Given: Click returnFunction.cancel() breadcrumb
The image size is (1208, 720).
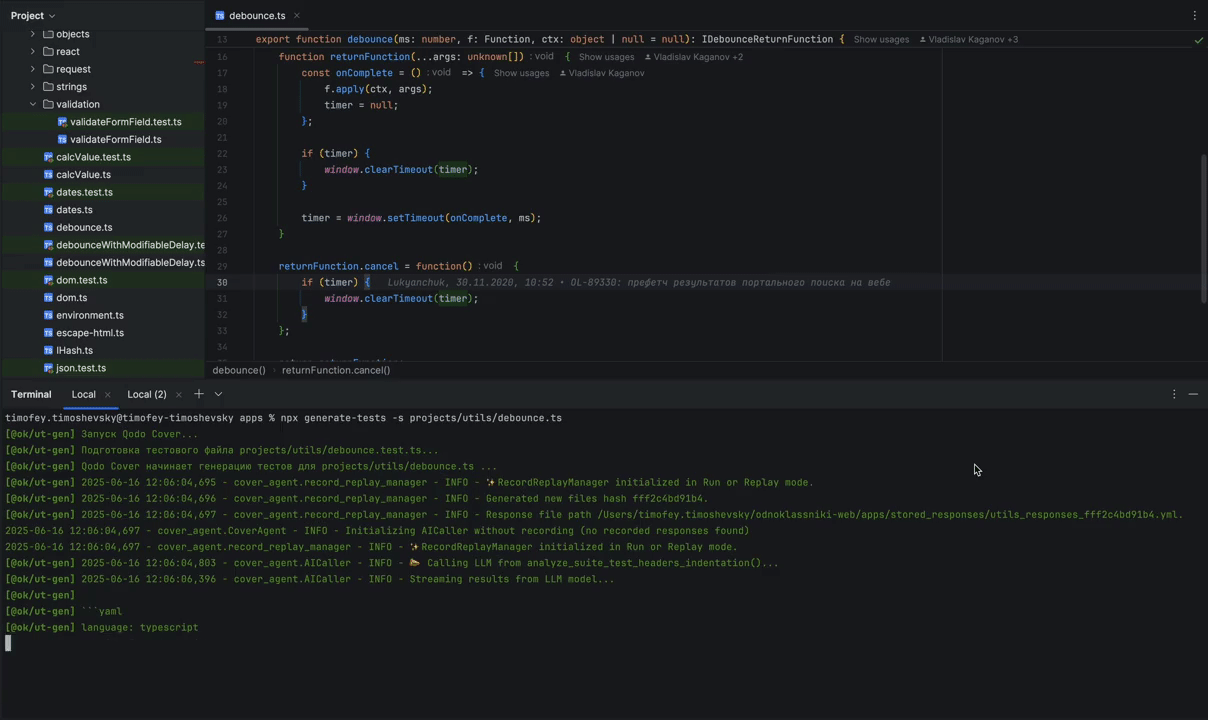Looking at the screenshot, I should pyautogui.click(x=336, y=370).
